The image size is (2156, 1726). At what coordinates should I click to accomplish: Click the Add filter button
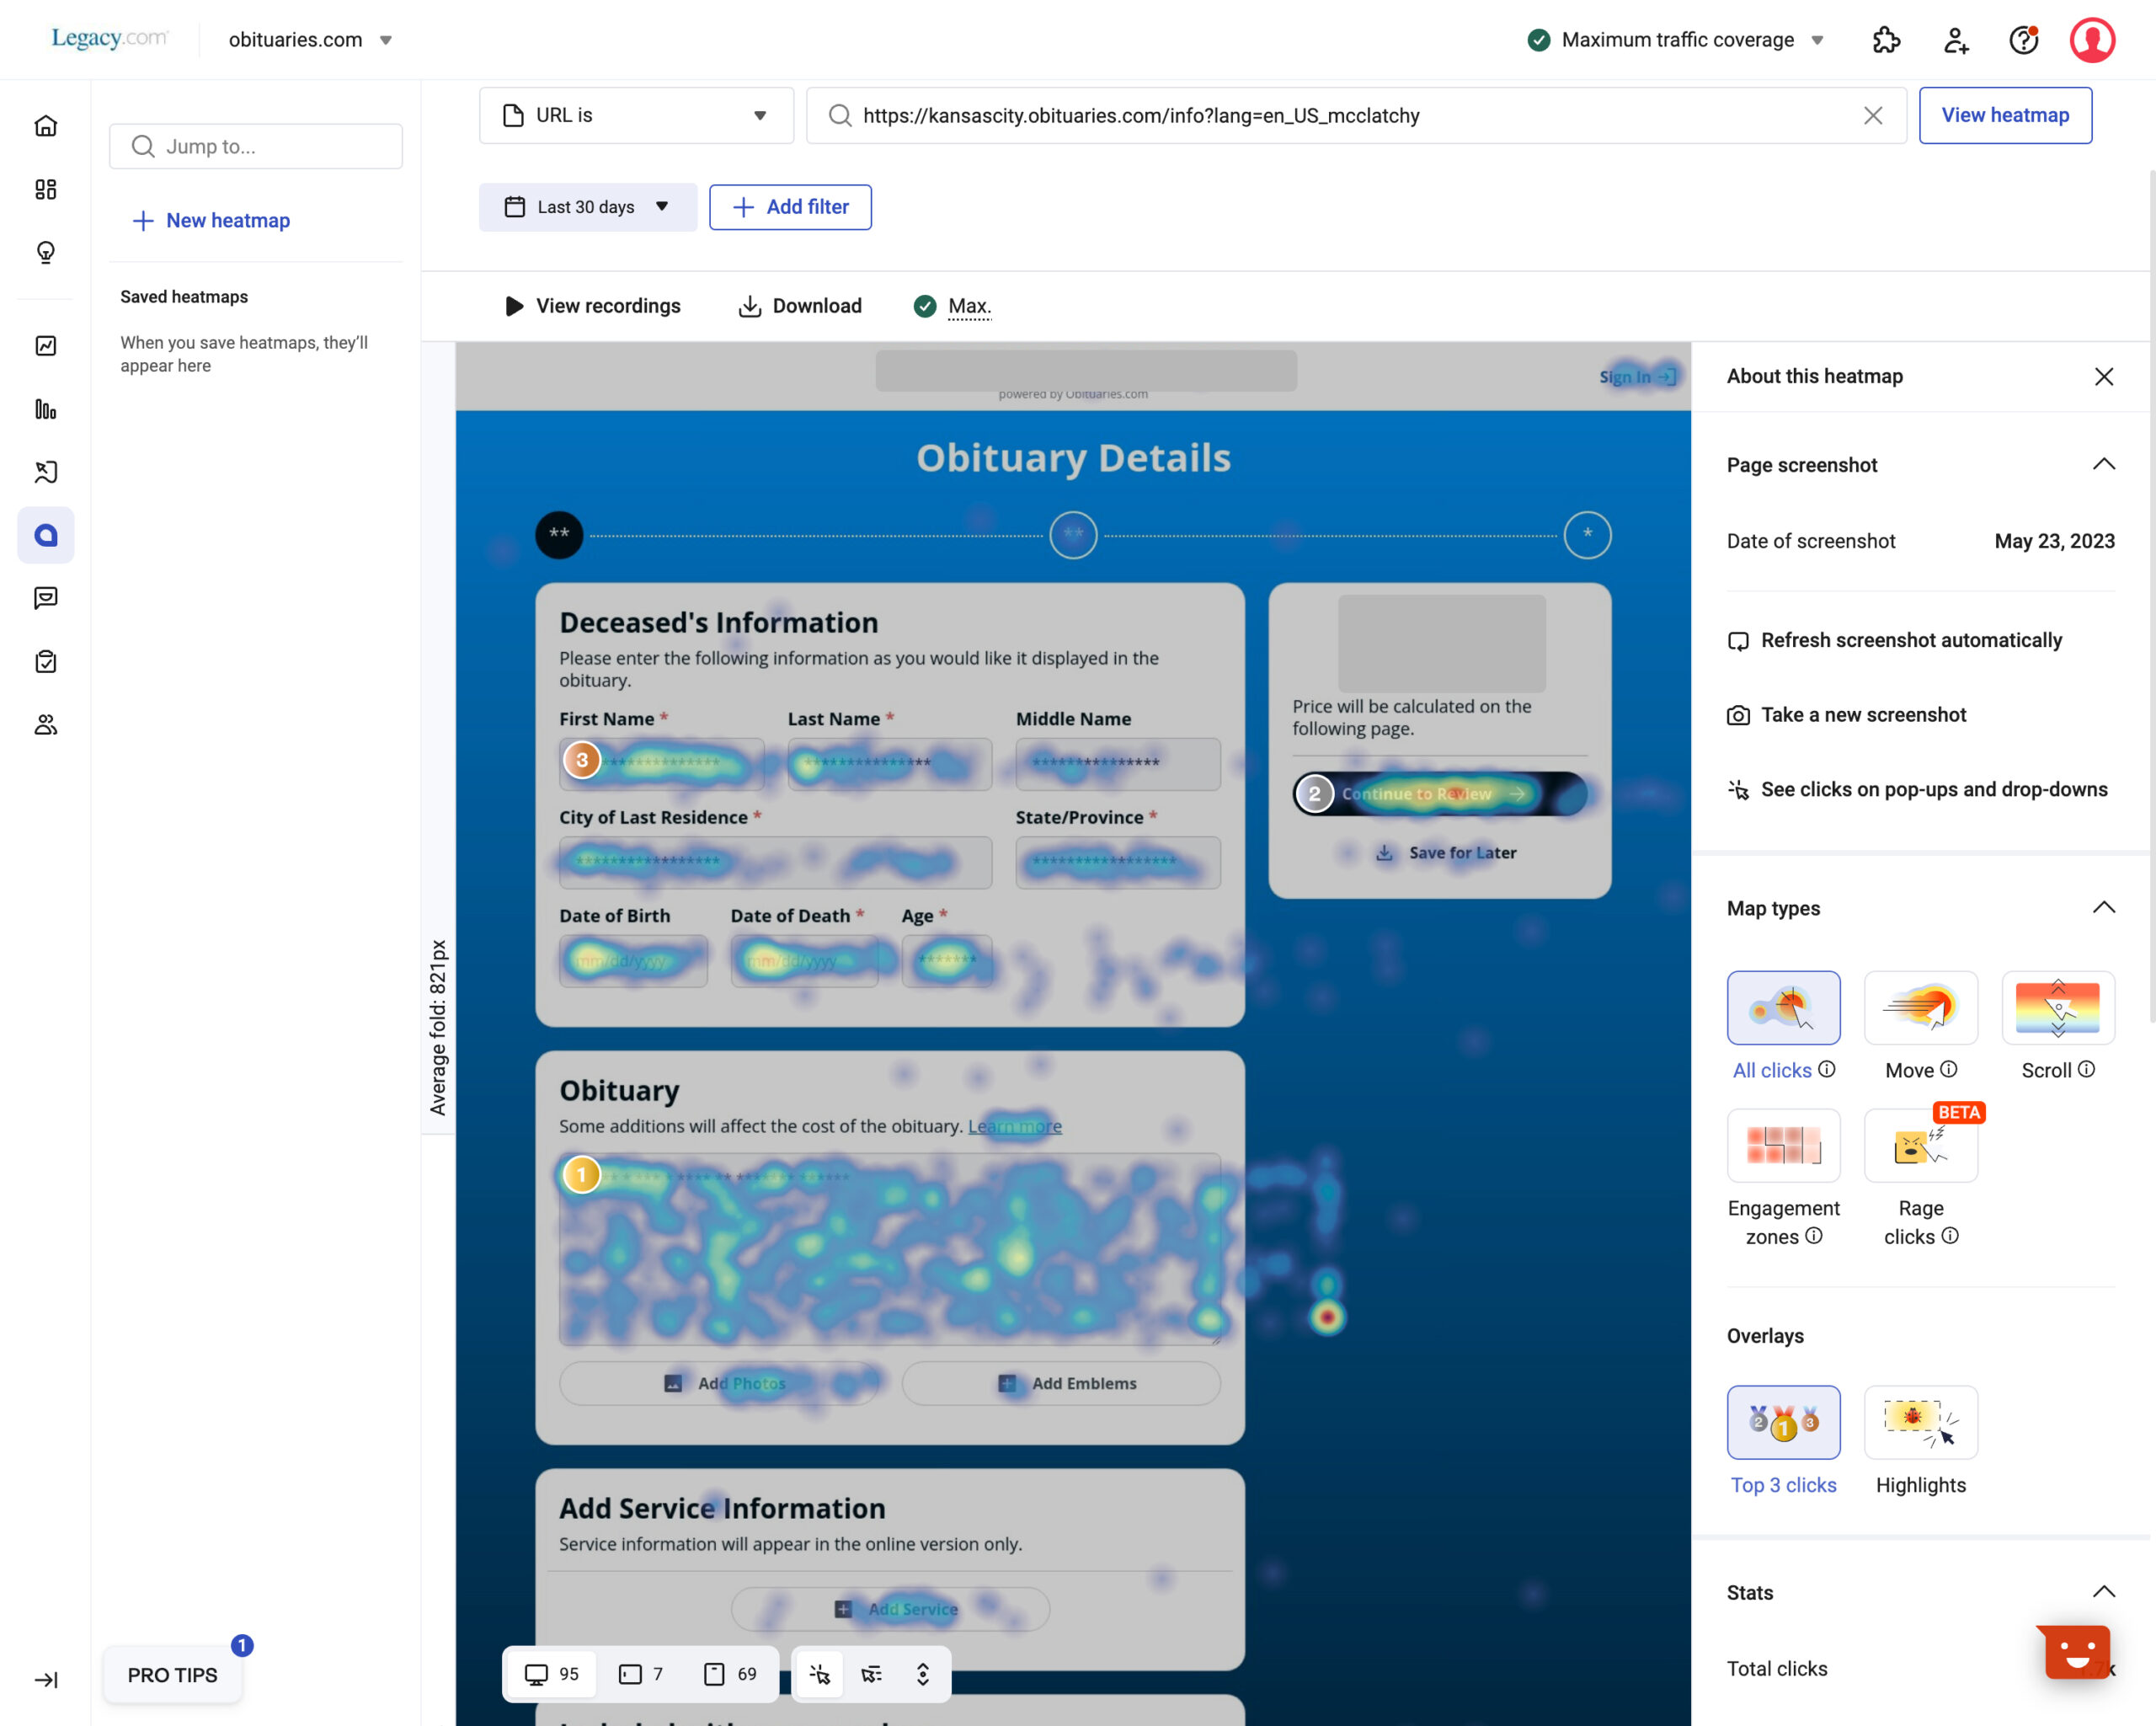coord(790,207)
